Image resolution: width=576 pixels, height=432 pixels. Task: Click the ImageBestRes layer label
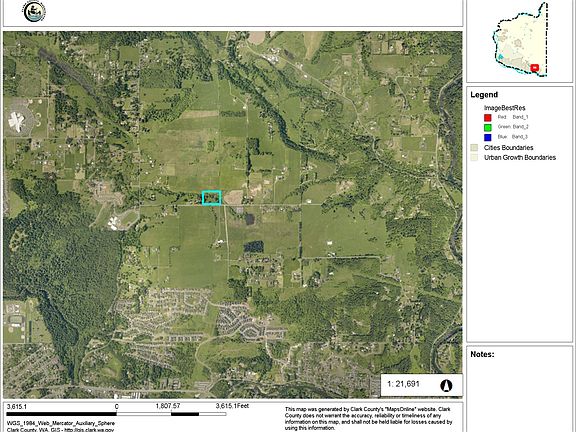click(504, 108)
